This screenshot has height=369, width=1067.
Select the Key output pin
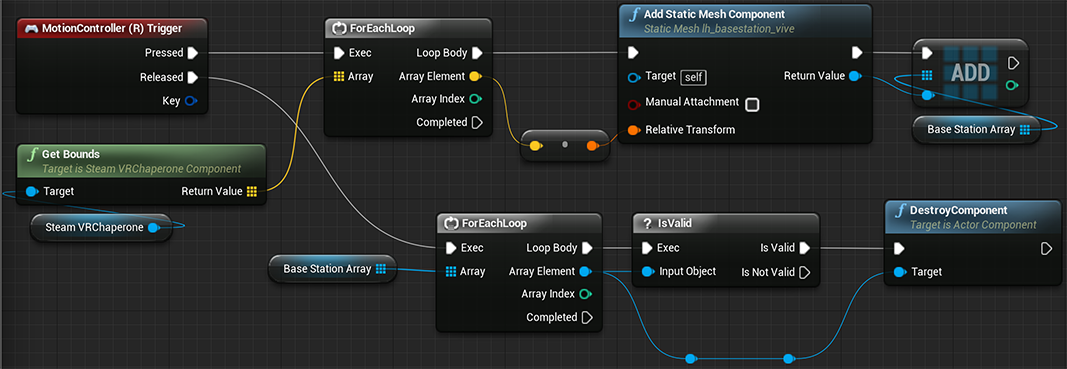click(x=191, y=101)
